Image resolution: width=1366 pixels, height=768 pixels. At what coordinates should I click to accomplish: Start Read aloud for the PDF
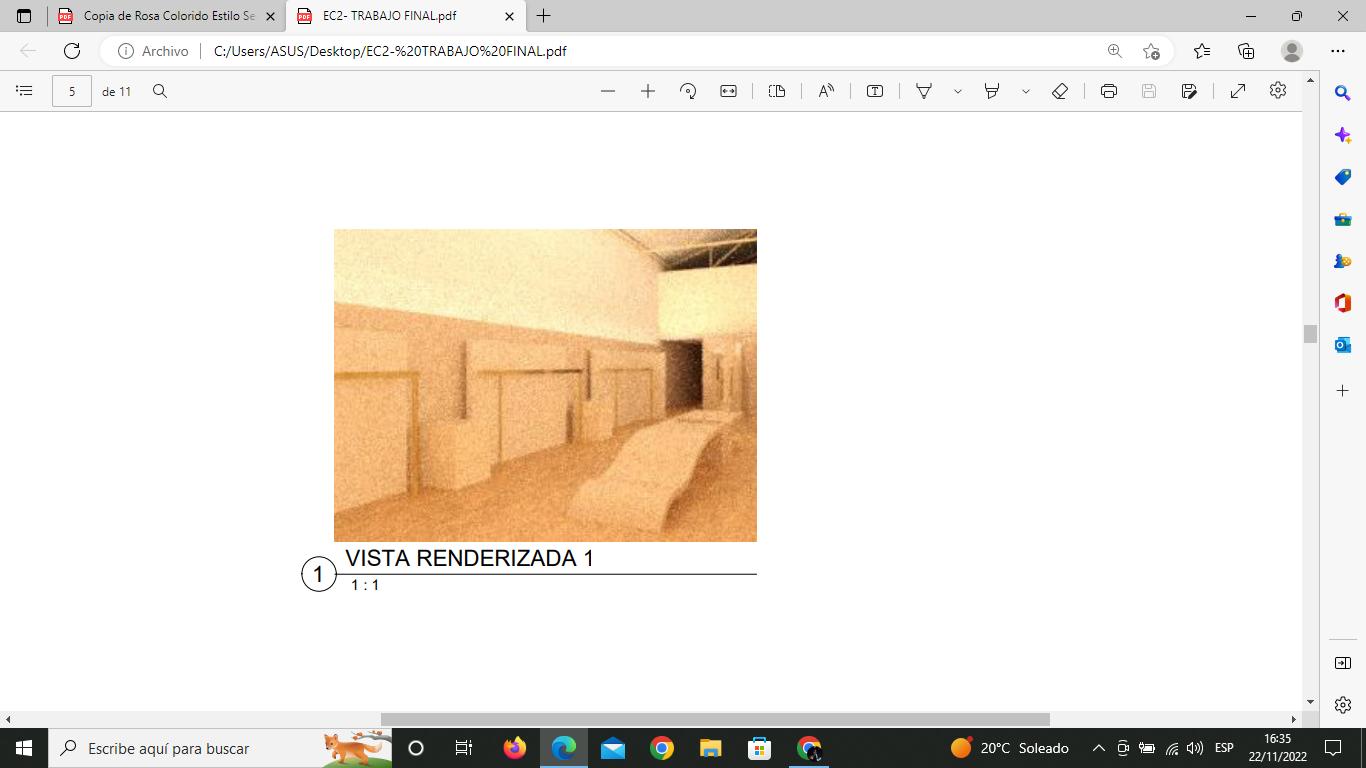826,91
